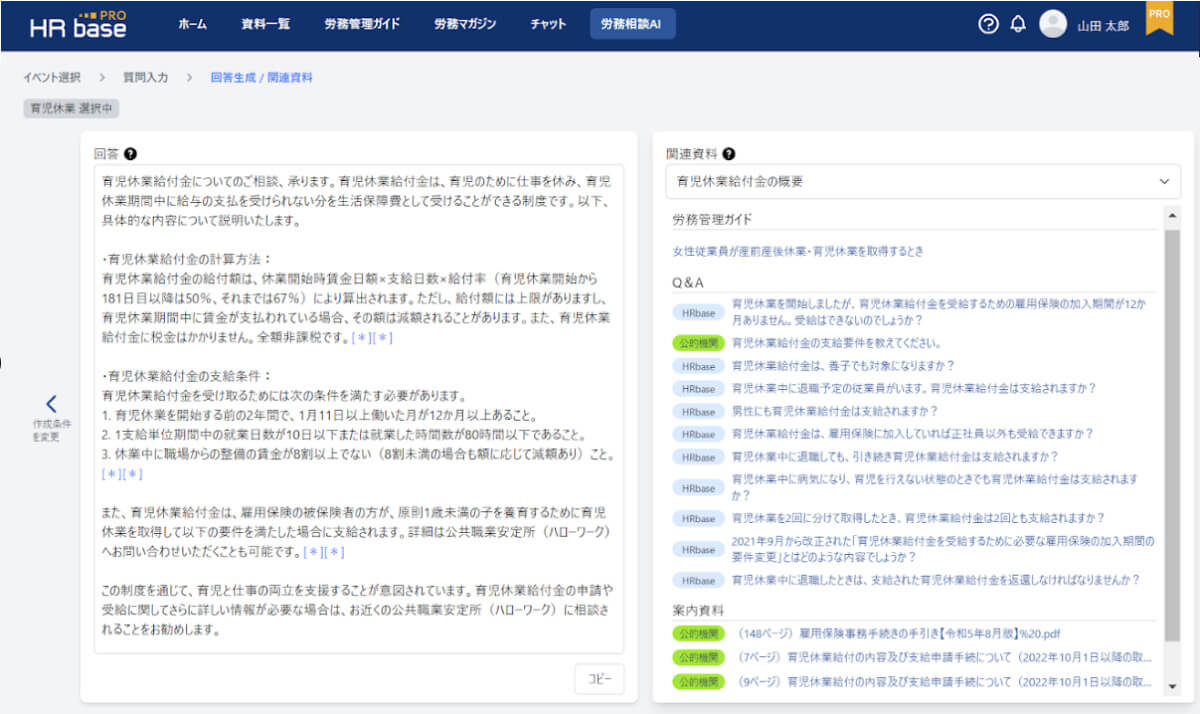This screenshot has height=714, width=1200.
Task: Go to 労務管理ガイド in top navigation
Action: coord(362,25)
